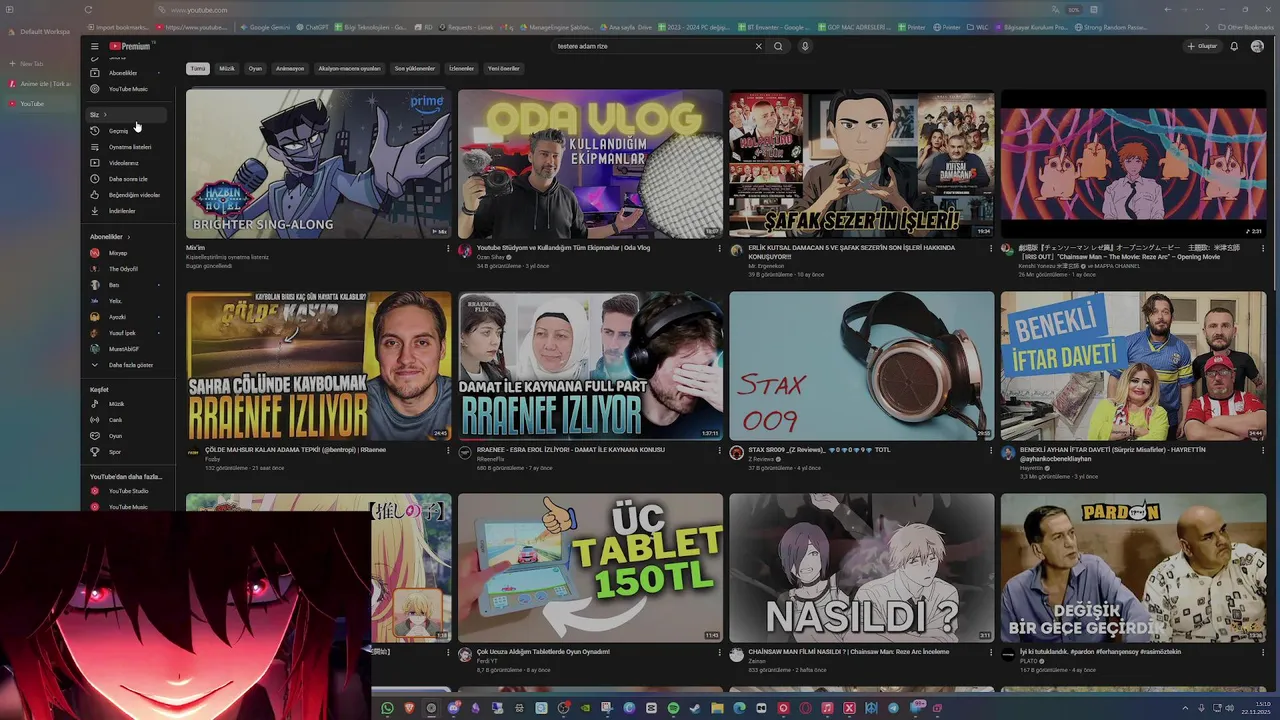Viewport: 1280px width, 720px height.
Task: Open the YouTube hamburger guide menu
Action: tap(94, 46)
